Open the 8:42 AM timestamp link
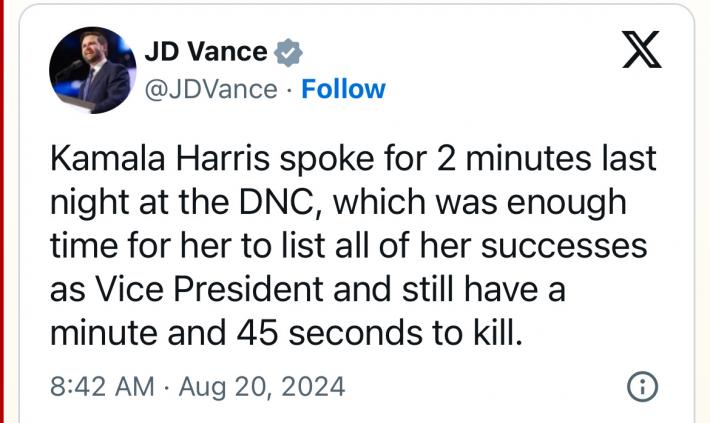Image resolution: width=710 pixels, height=423 pixels. [x=102, y=387]
